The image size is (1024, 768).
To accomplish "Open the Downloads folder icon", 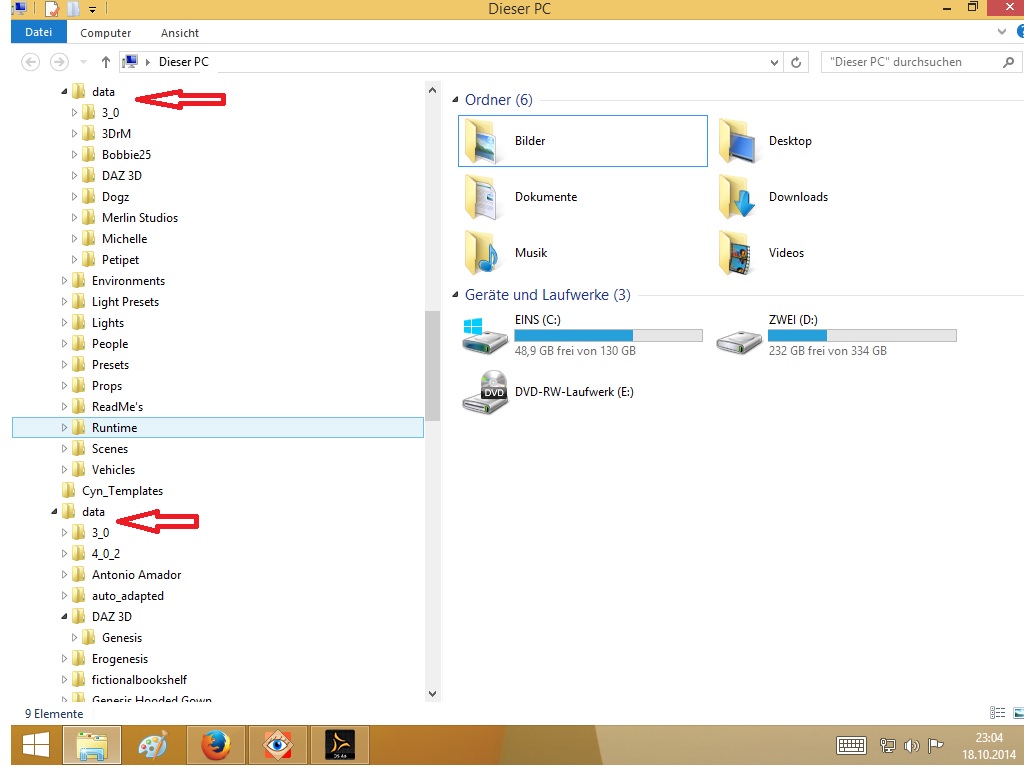I will (737, 197).
